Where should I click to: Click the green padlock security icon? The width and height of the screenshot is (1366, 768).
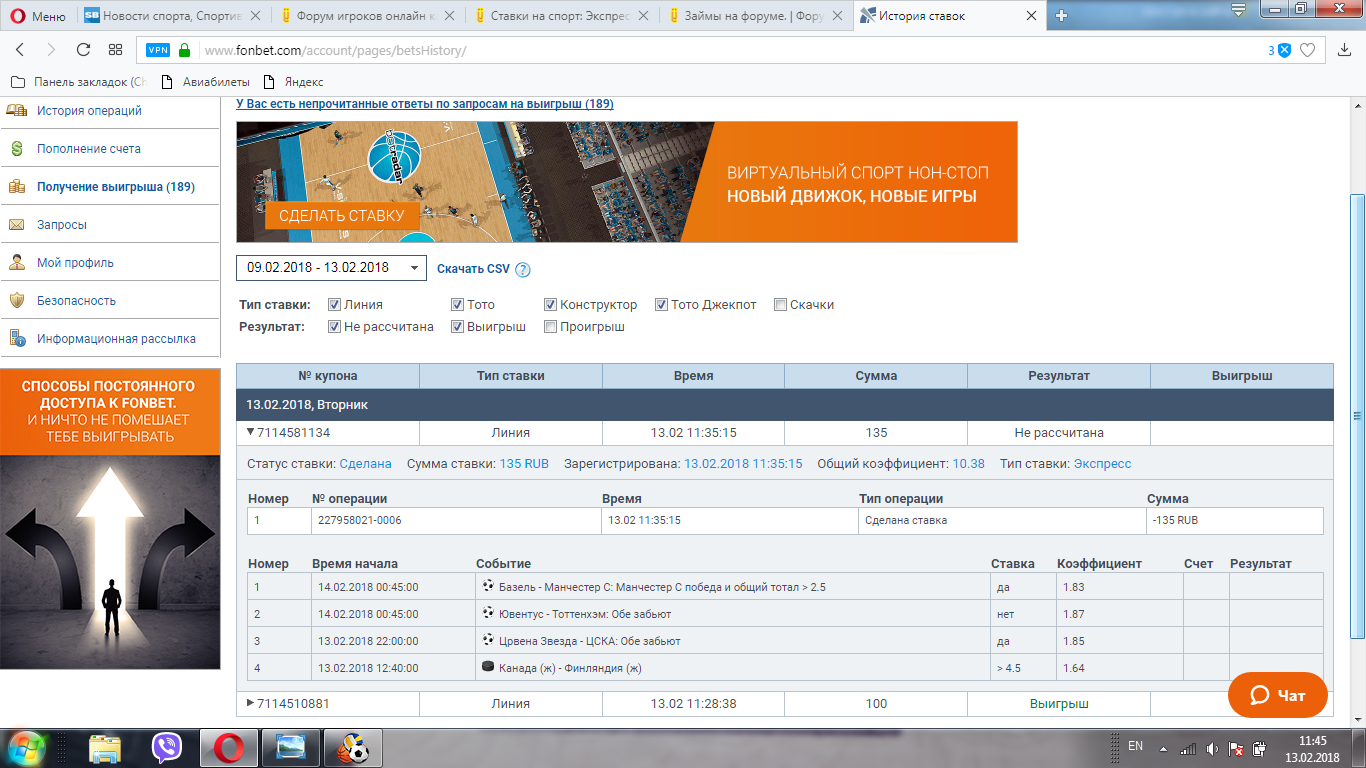pos(184,50)
